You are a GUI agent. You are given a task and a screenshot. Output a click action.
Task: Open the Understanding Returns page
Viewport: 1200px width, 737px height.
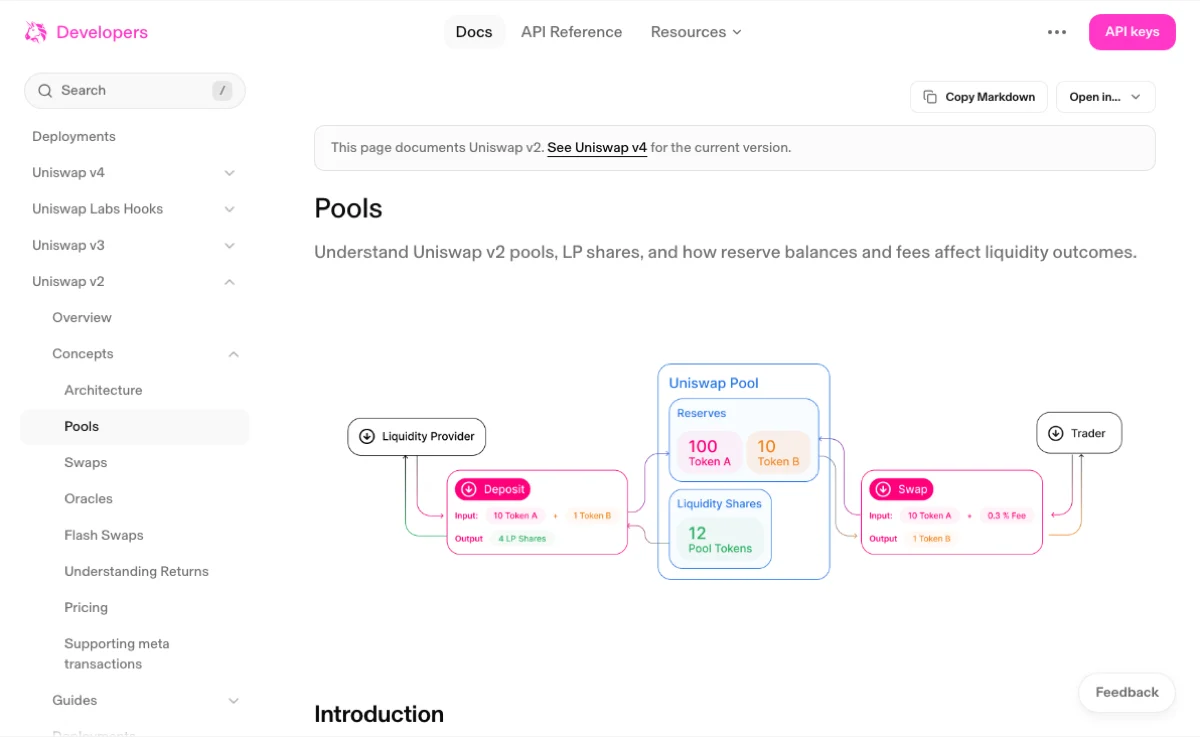tap(137, 571)
